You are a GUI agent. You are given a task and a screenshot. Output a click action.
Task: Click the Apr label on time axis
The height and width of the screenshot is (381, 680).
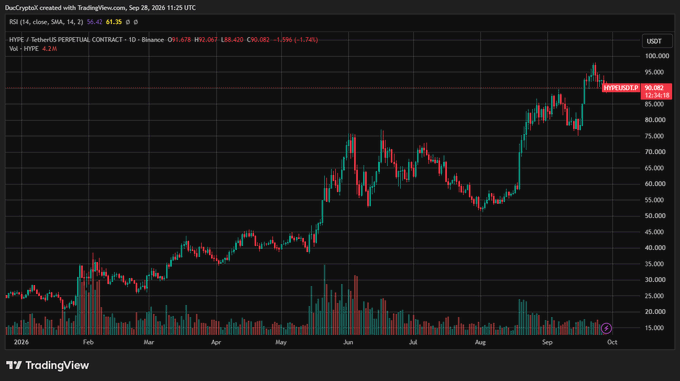pyautogui.click(x=216, y=342)
